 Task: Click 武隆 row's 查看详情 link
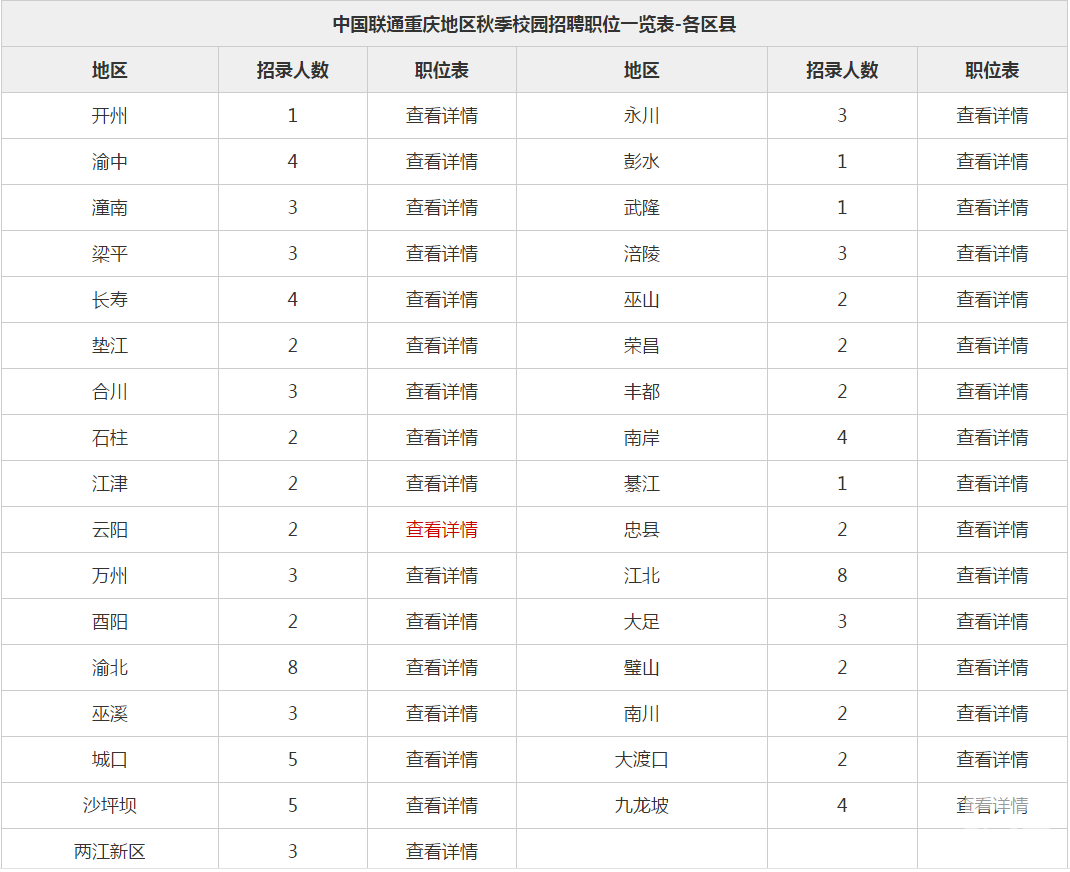point(992,207)
